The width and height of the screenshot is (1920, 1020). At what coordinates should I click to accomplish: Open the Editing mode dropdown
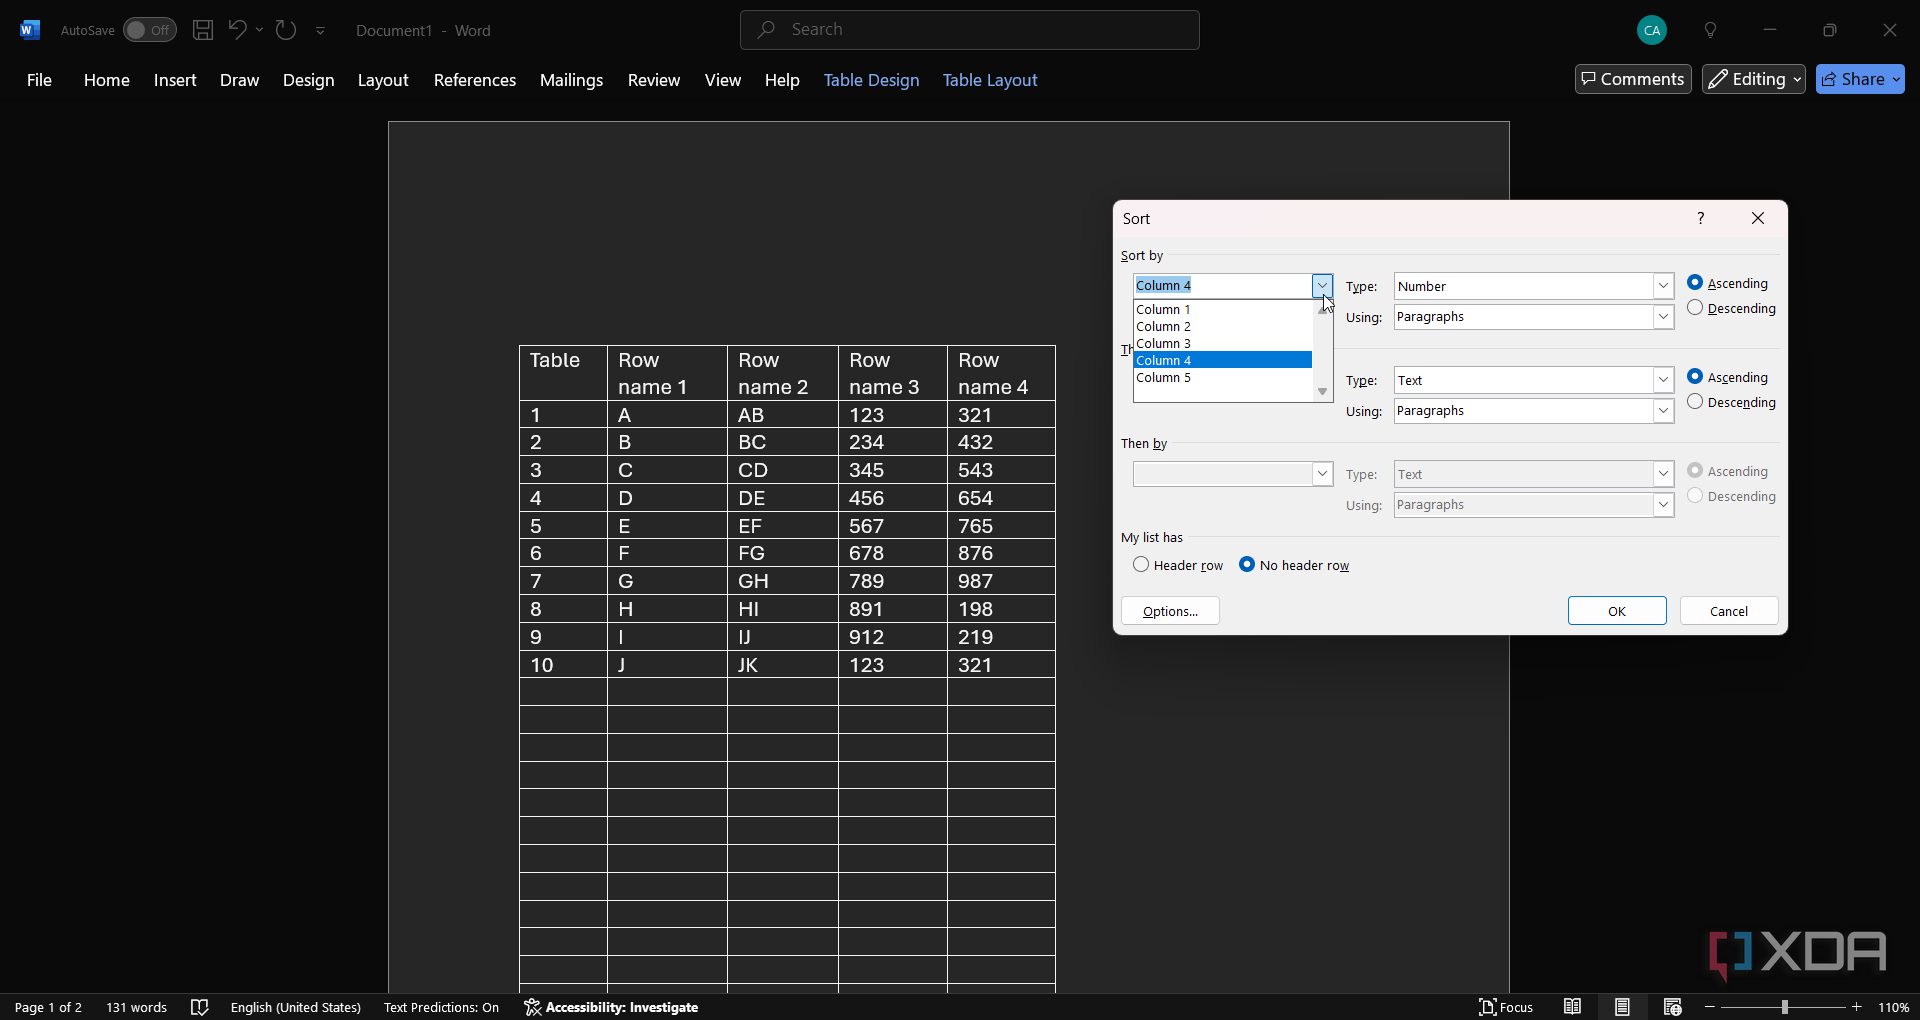pos(1754,79)
